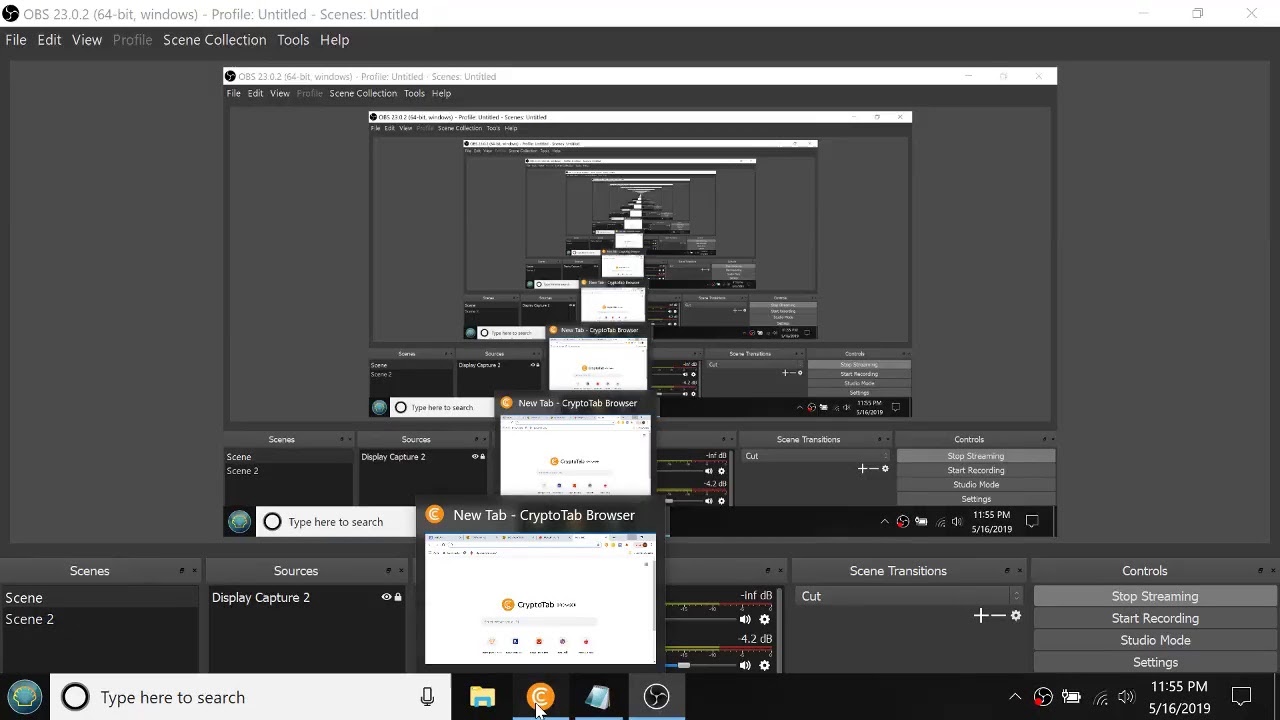1280x720 pixels.
Task: Click the red tray icon beside battery
Action: tap(1043, 697)
